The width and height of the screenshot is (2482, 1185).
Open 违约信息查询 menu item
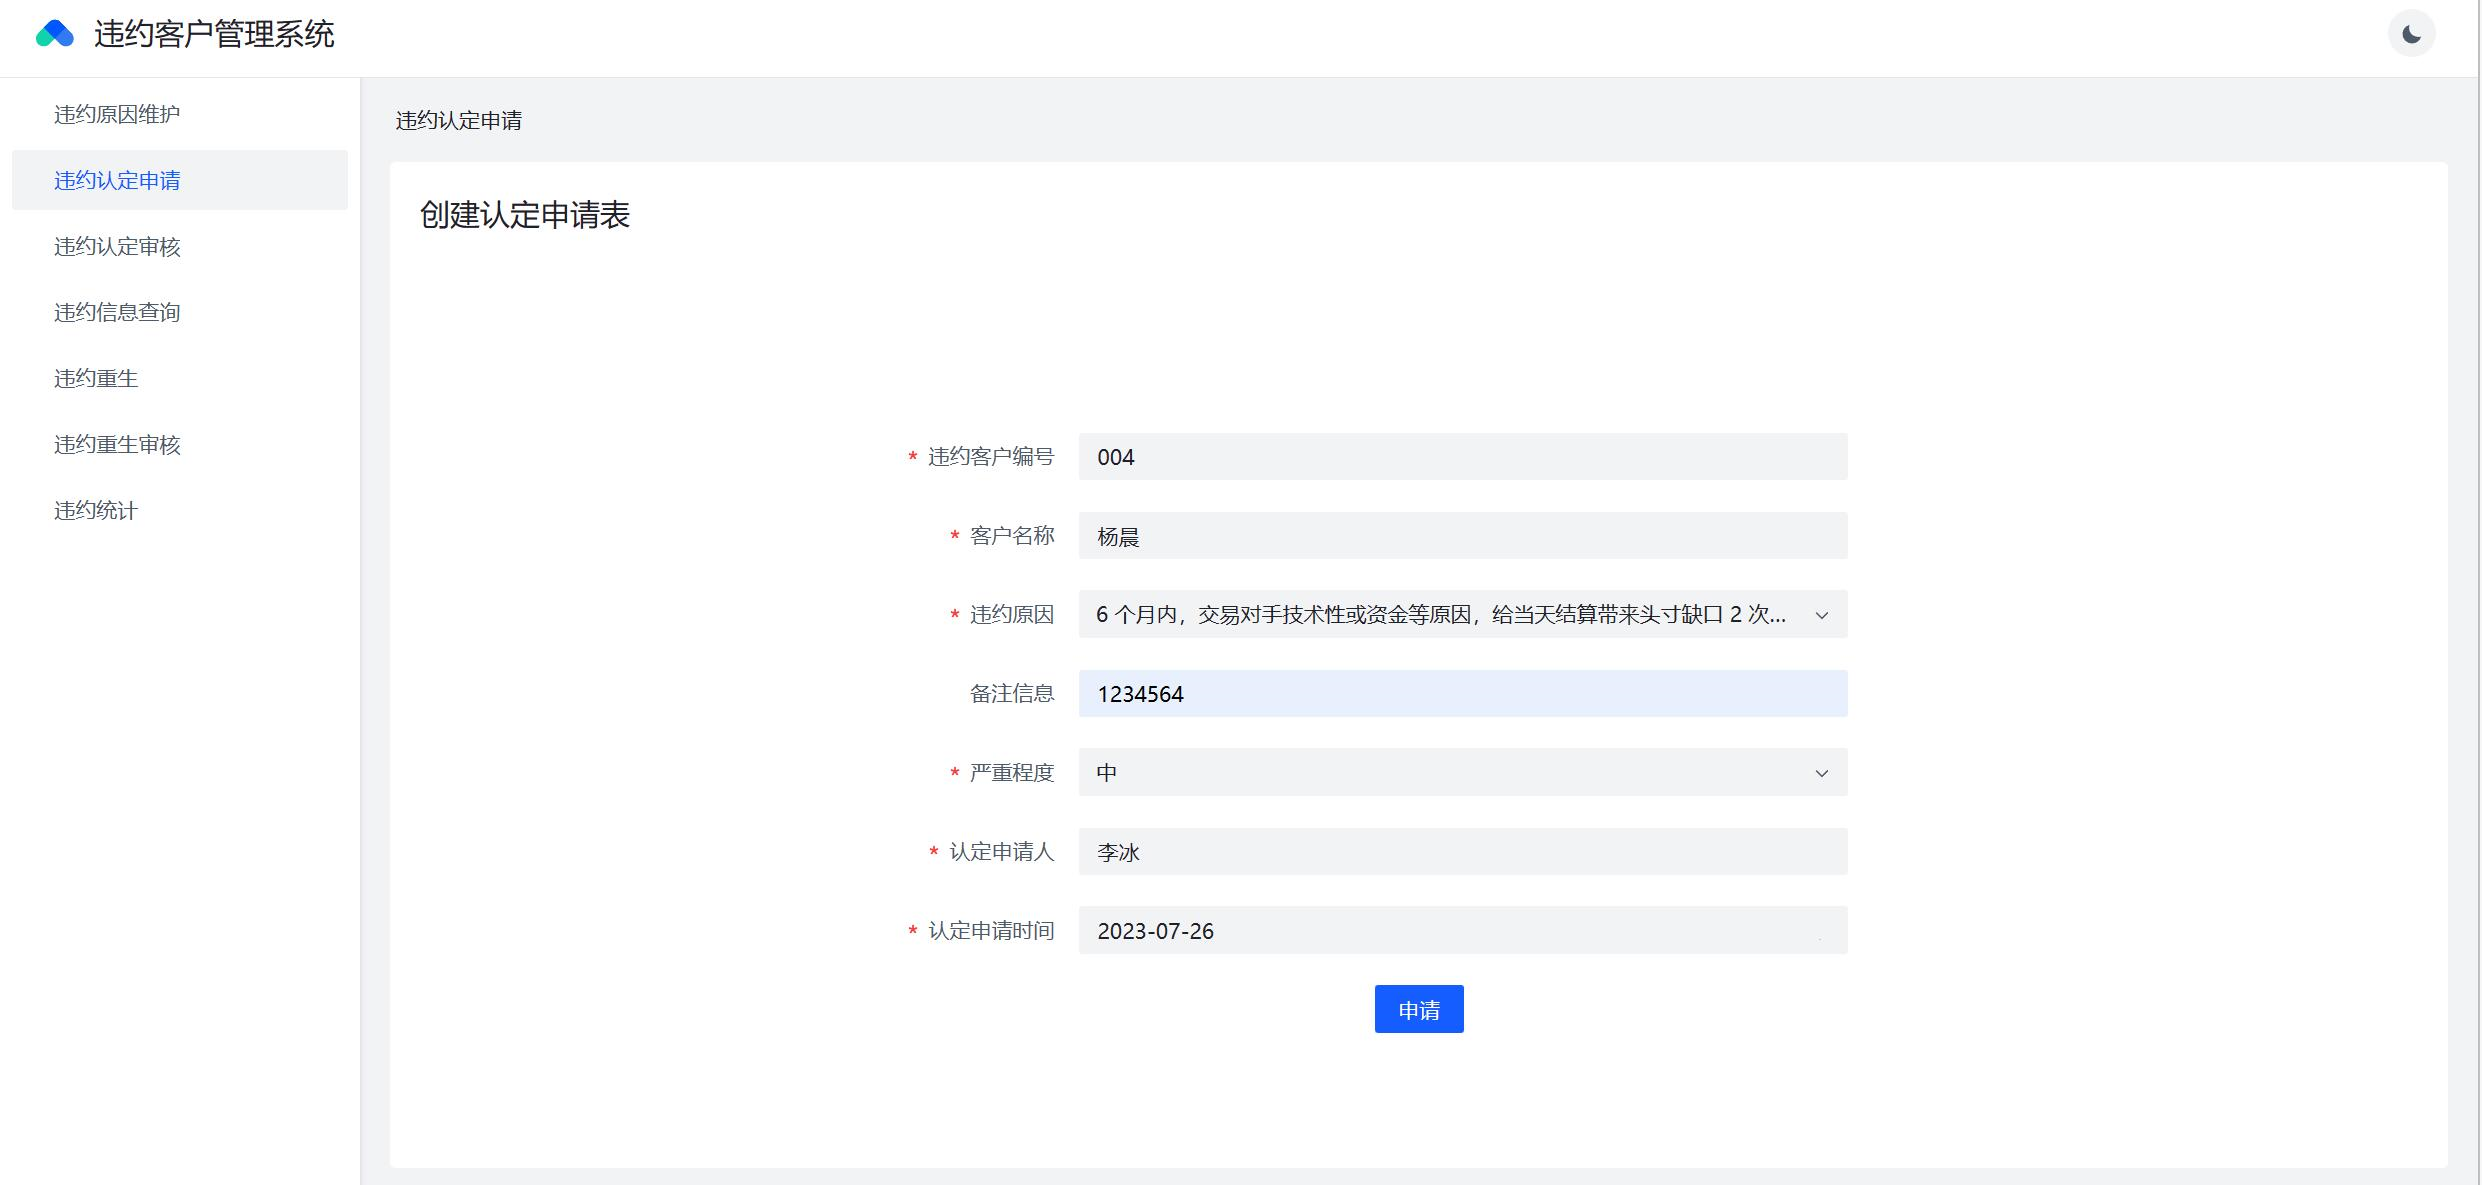117,313
